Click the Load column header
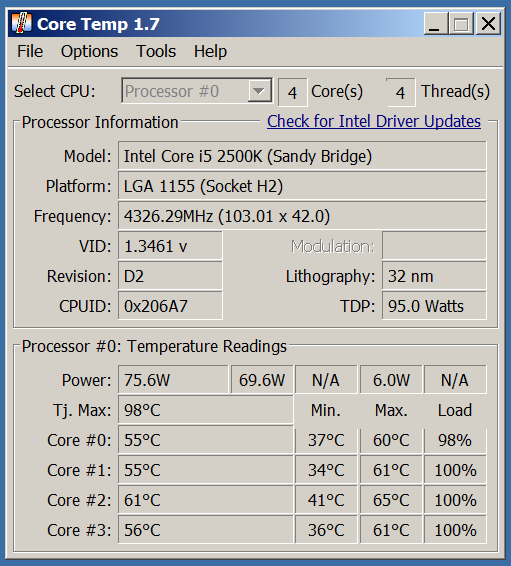This screenshot has width=511, height=566. 455,410
